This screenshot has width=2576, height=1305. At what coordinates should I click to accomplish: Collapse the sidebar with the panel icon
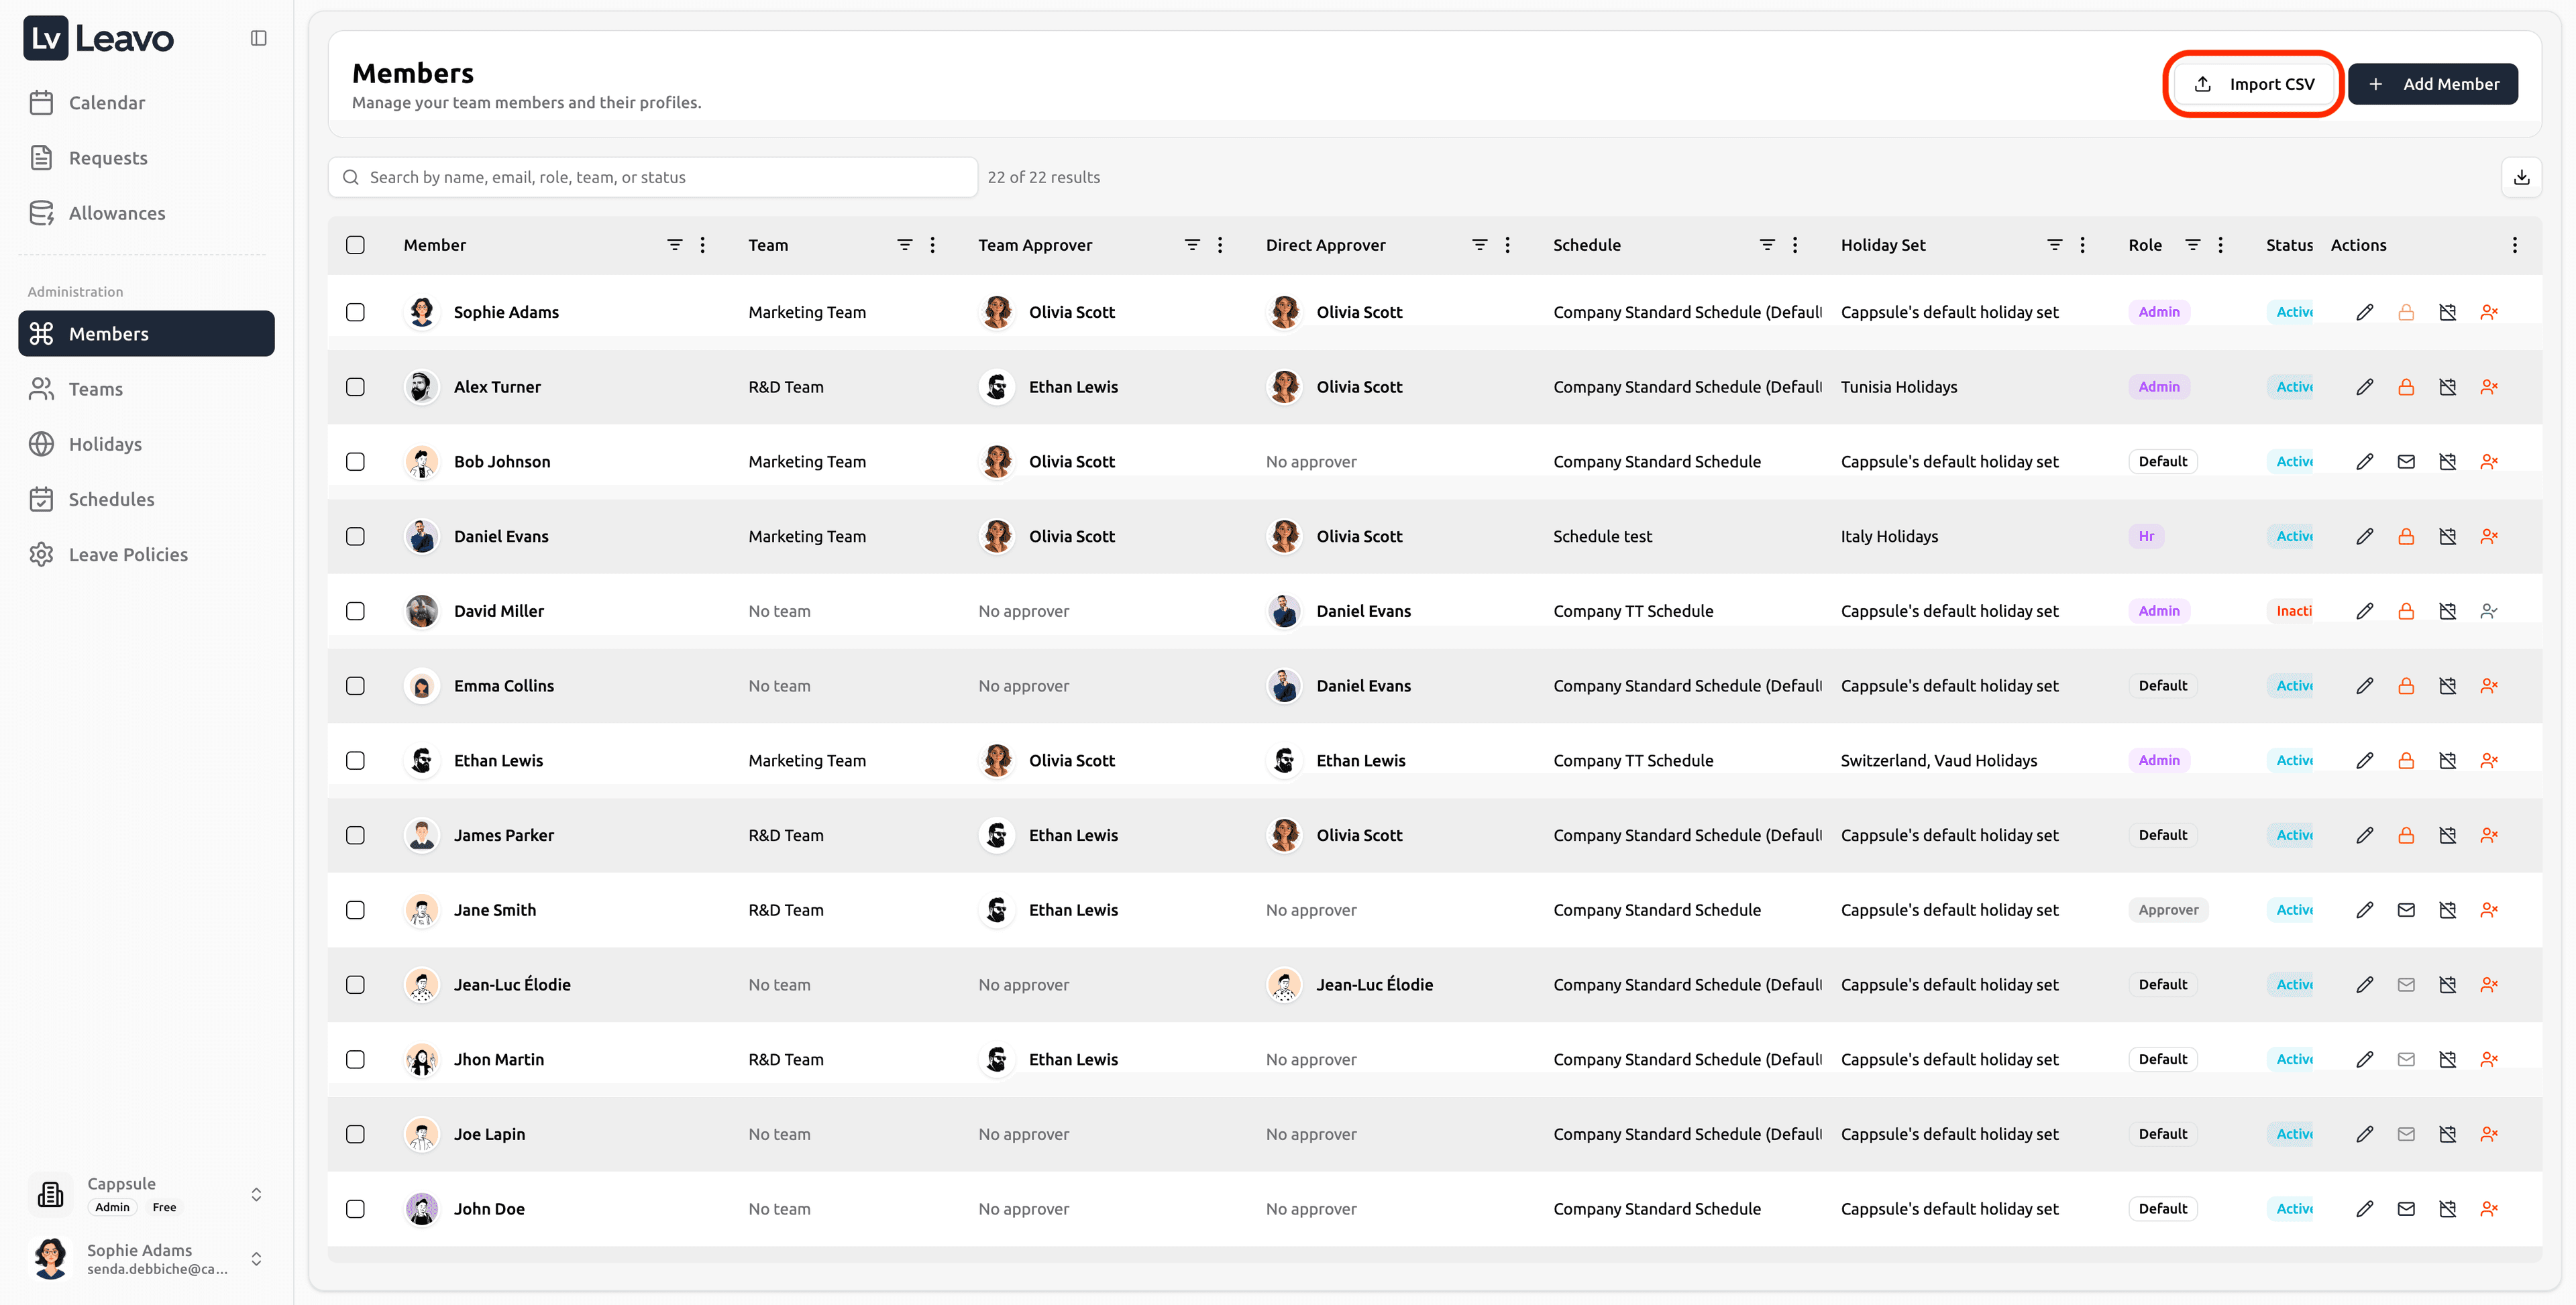pyautogui.click(x=258, y=38)
